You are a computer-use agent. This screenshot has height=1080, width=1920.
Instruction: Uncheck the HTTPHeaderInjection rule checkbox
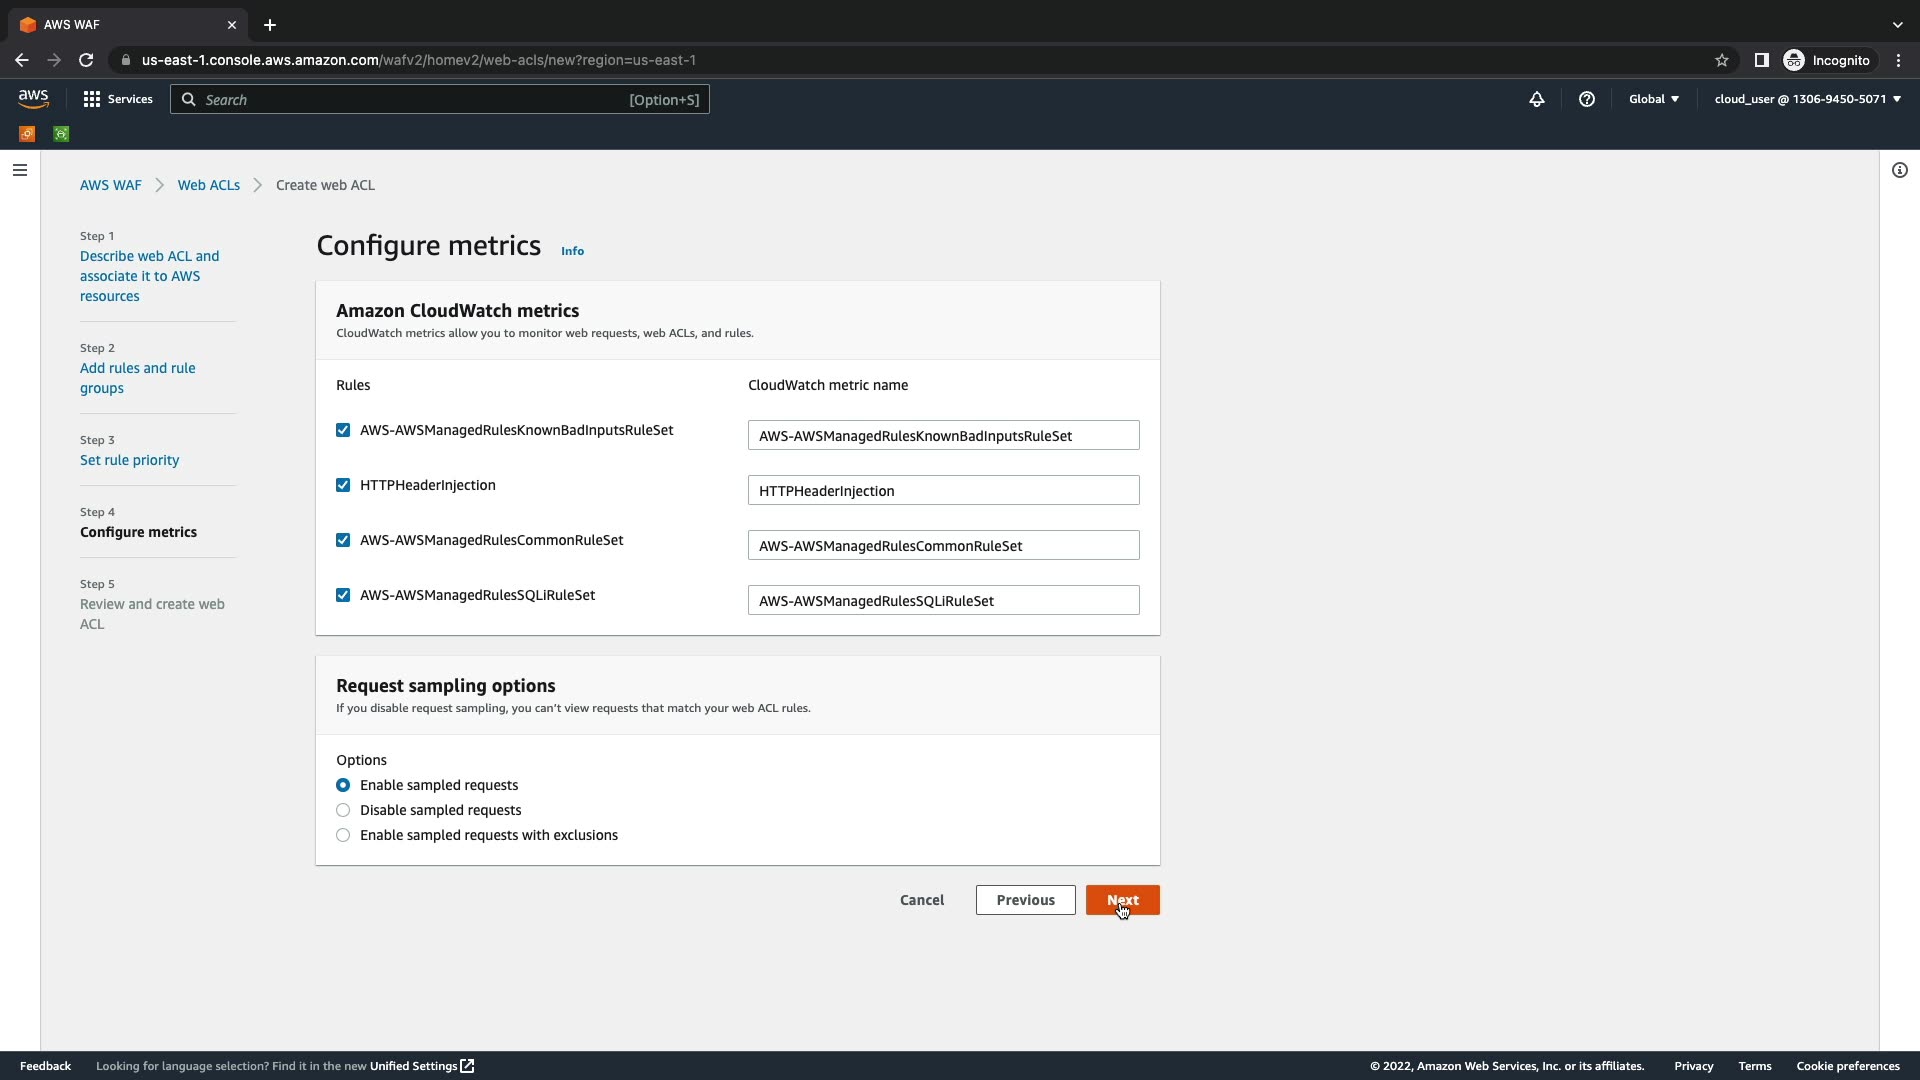pyautogui.click(x=343, y=485)
